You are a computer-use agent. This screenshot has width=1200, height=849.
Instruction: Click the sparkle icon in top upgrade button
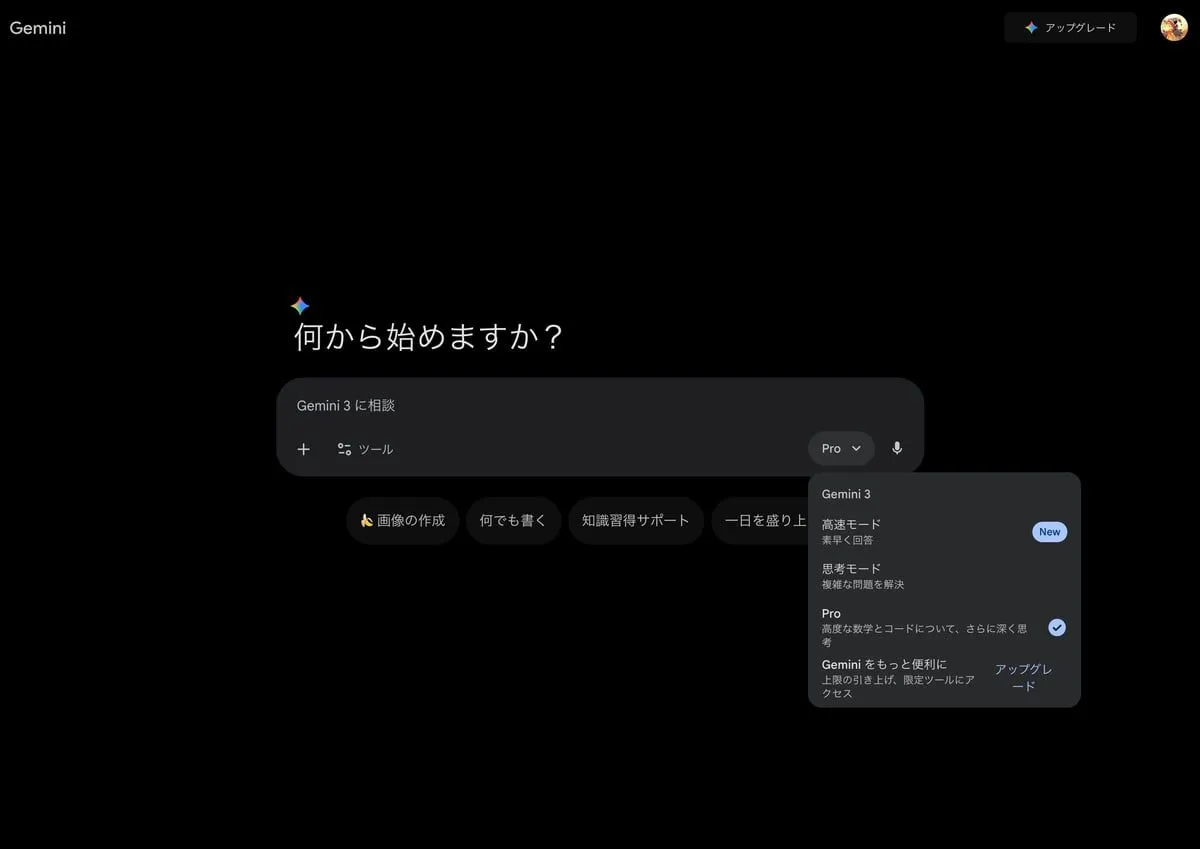click(x=1031, y=28)
